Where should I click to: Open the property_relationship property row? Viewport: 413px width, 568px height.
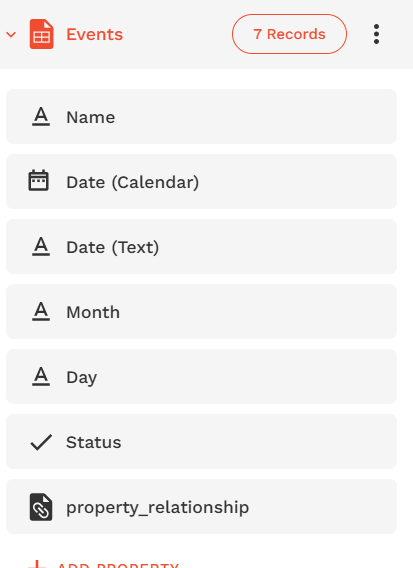[201, 506]
